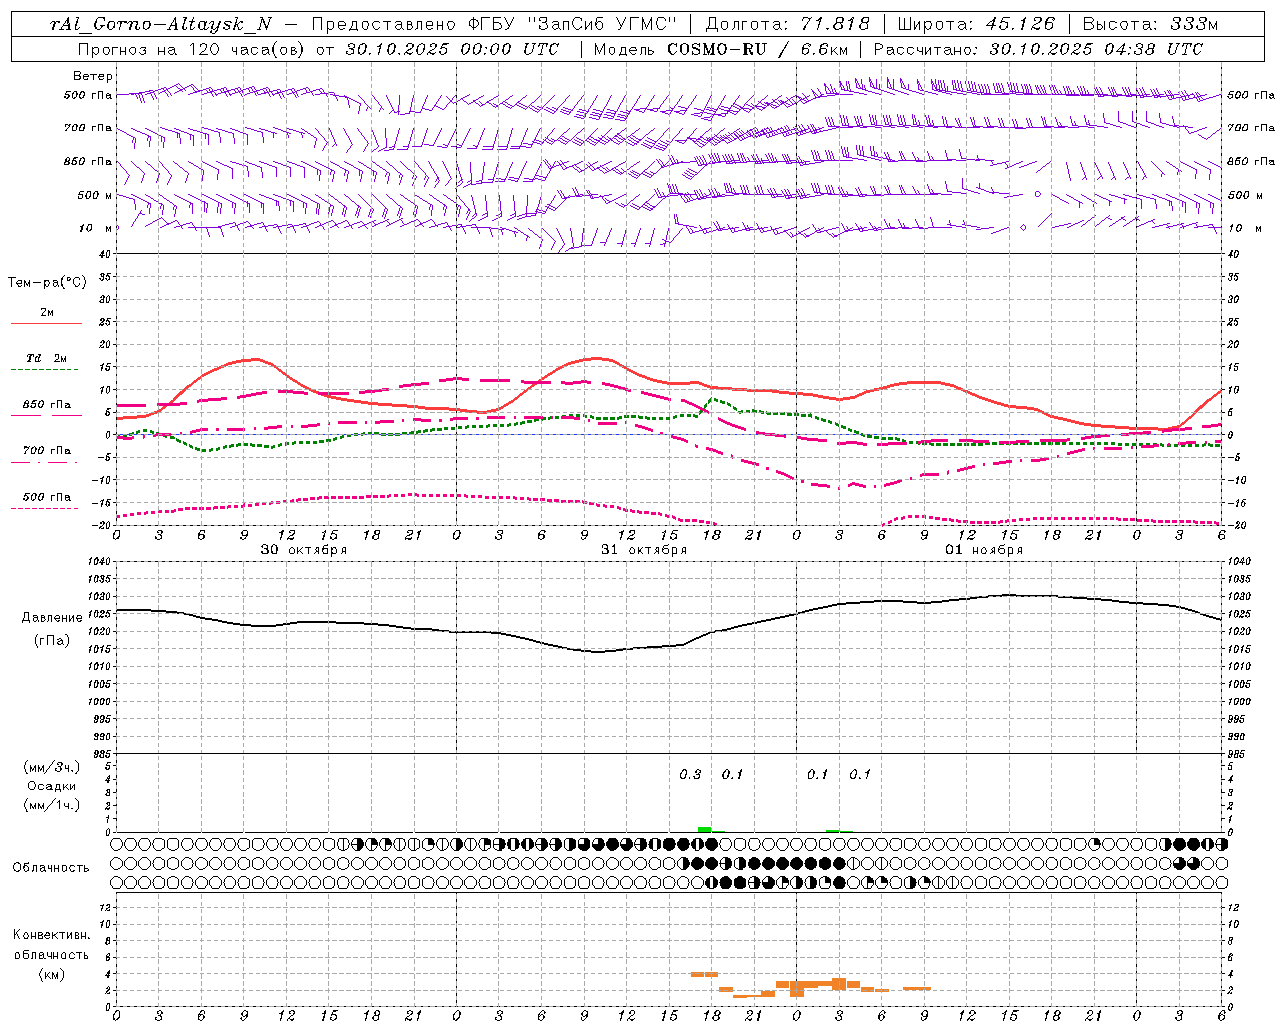This screenshot has height=1024, width=1280.
Task: Select the 'Долгота: 71.818' header value
Action: coord(788,24)
